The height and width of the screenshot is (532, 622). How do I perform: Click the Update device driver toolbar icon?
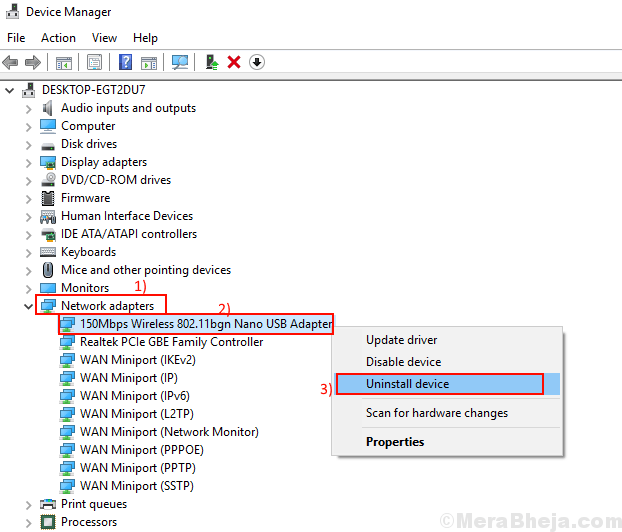212,62
